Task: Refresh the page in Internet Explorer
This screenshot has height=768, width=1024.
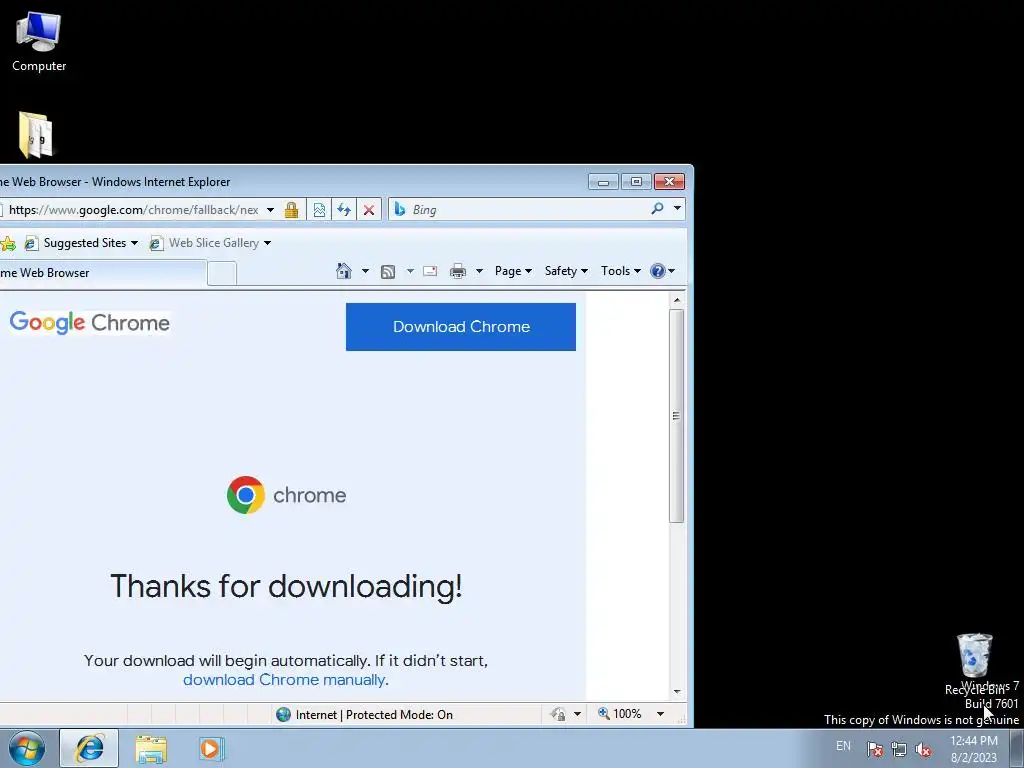Action: tap(344, 210)
